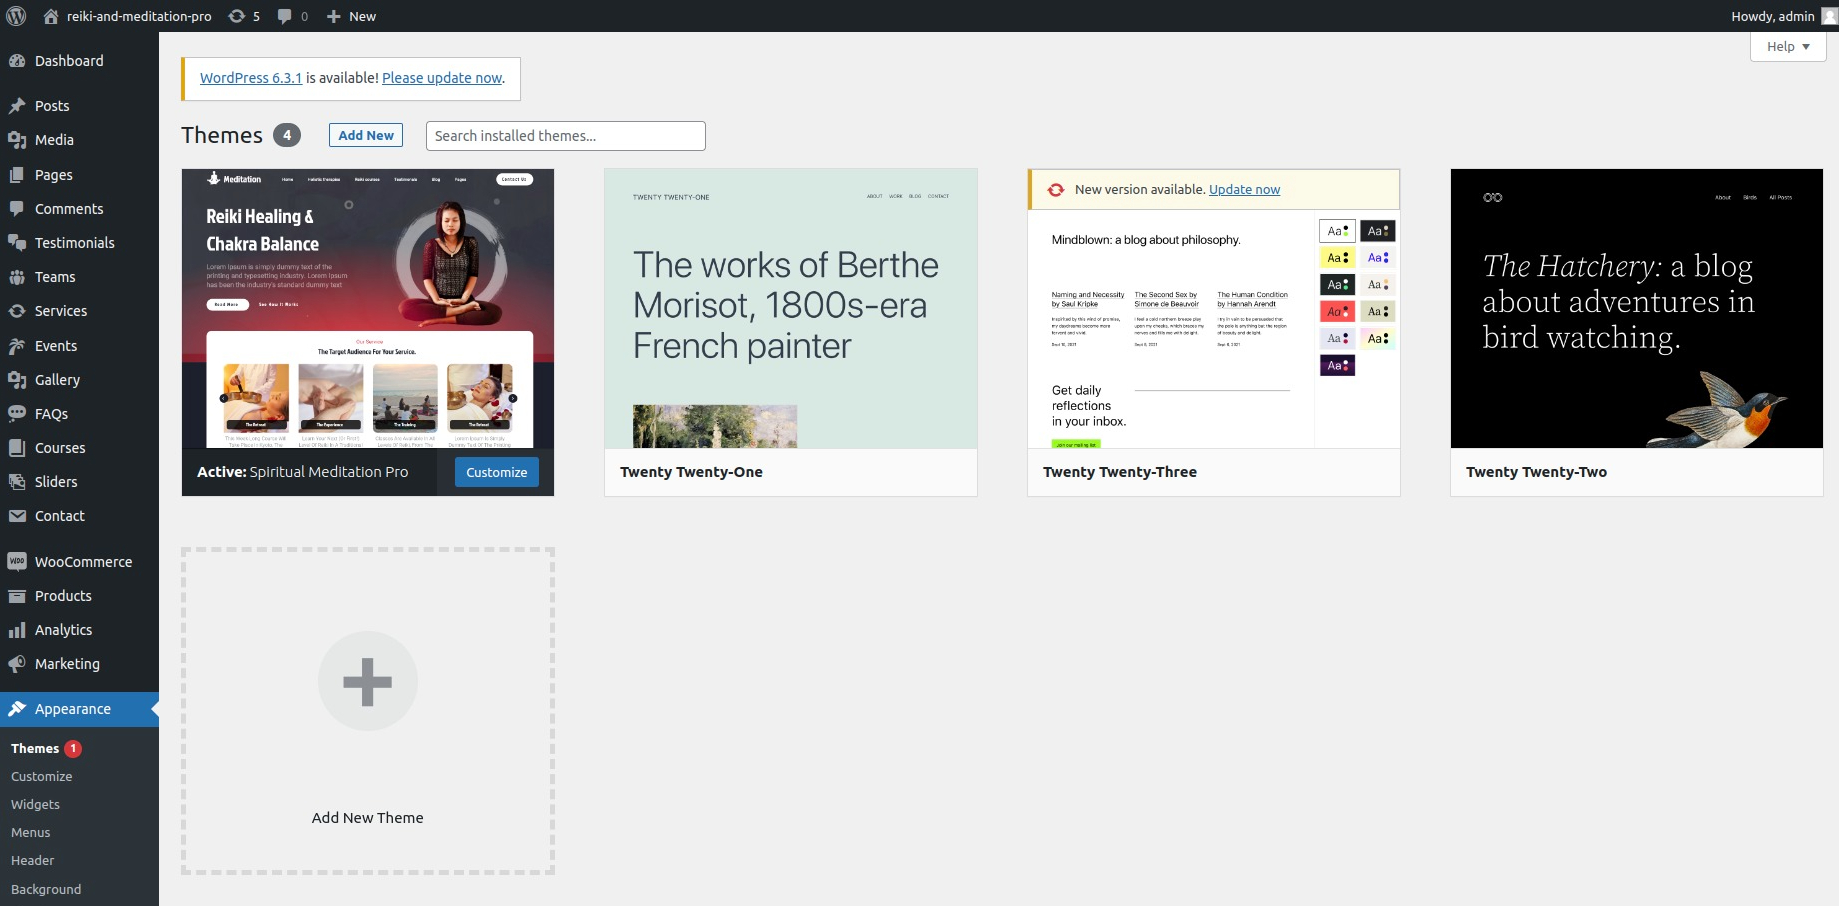1839x906 pixels.
Task: Click the Sliders icon
Action: coord(17,482)
